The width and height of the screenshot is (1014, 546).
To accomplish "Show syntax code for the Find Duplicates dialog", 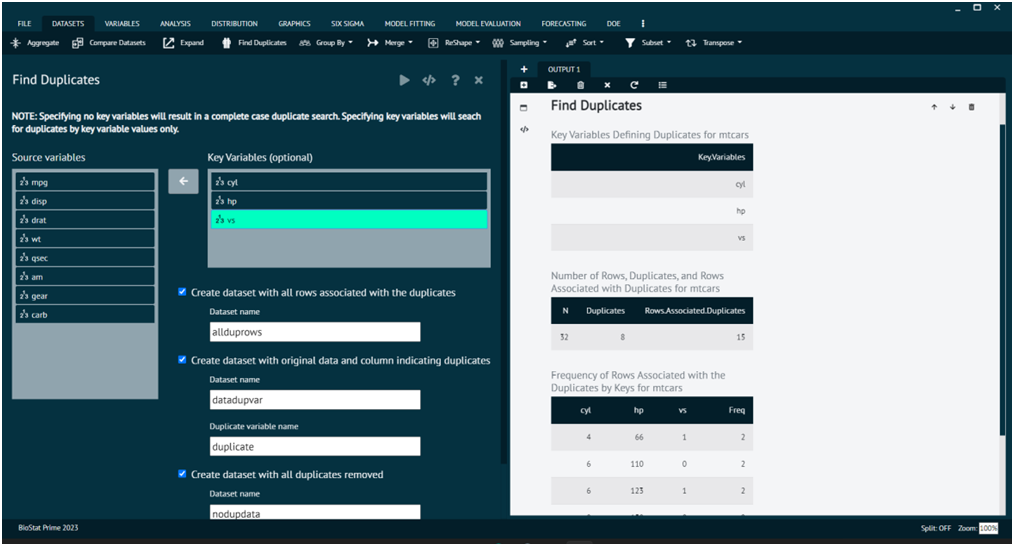I will point(429,80).
